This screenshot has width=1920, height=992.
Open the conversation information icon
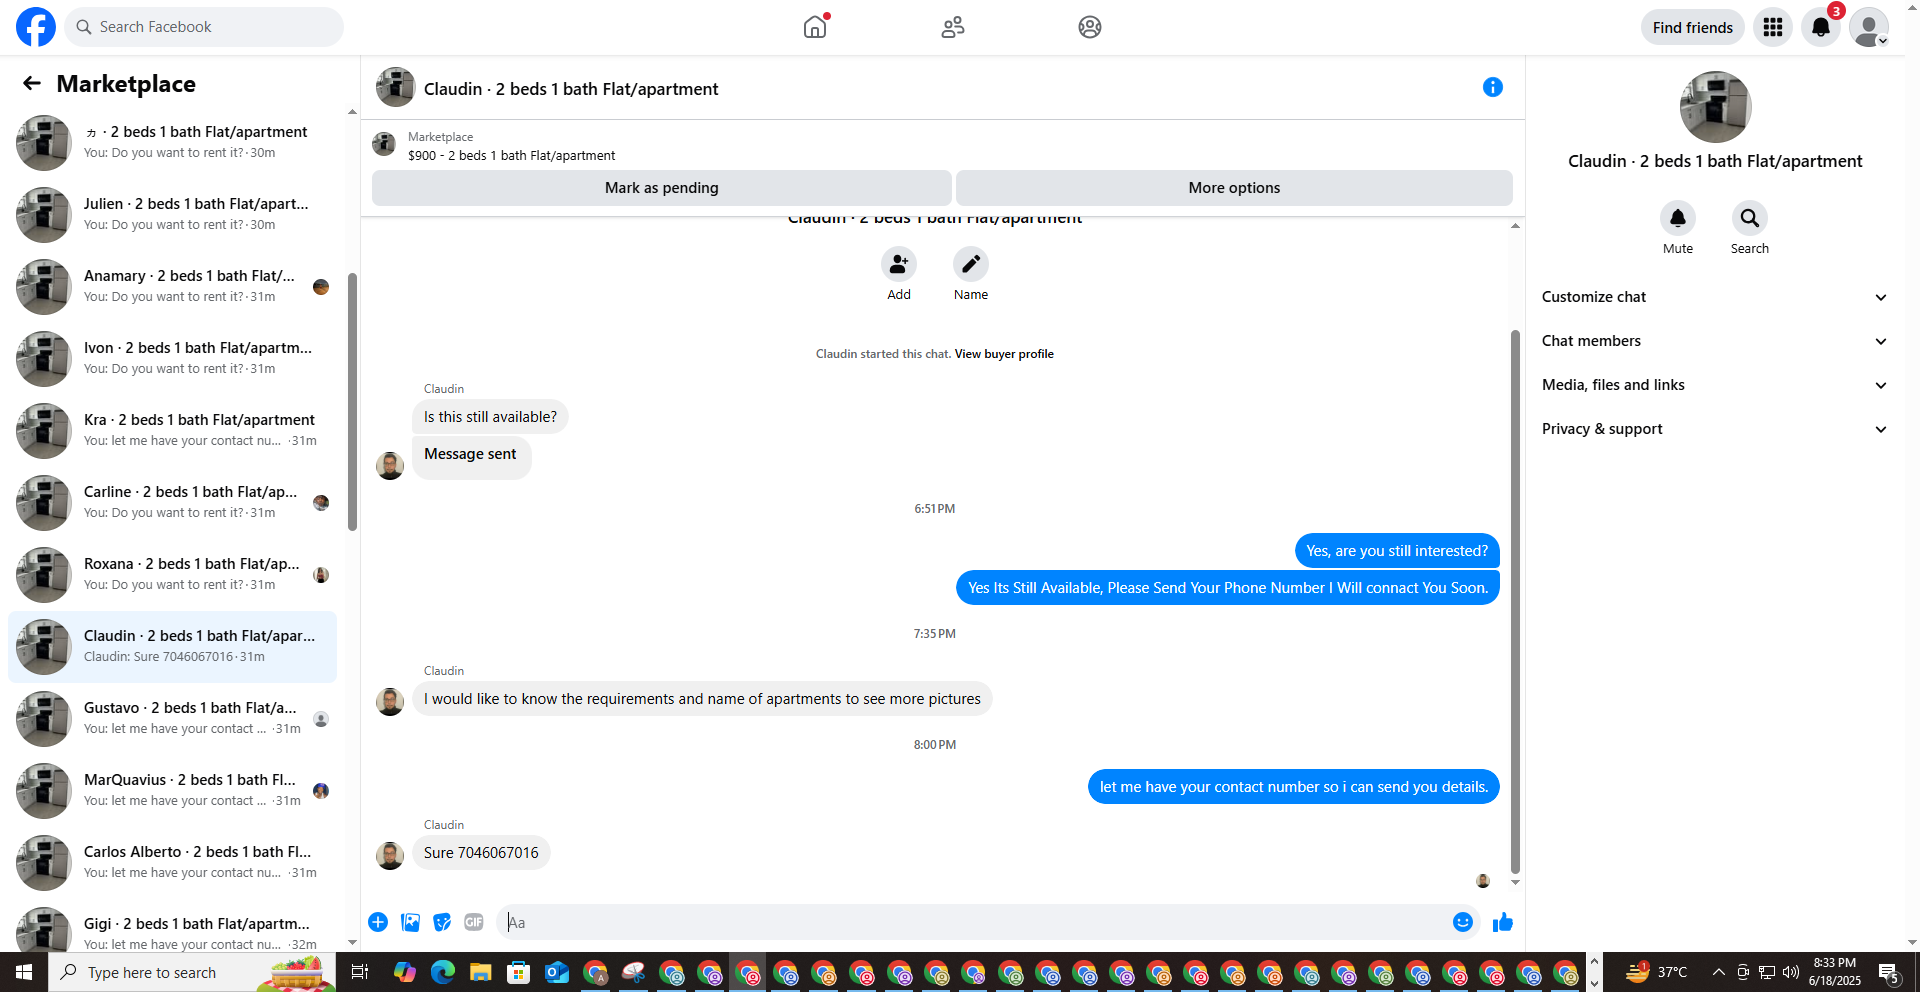coord(1493,87)
